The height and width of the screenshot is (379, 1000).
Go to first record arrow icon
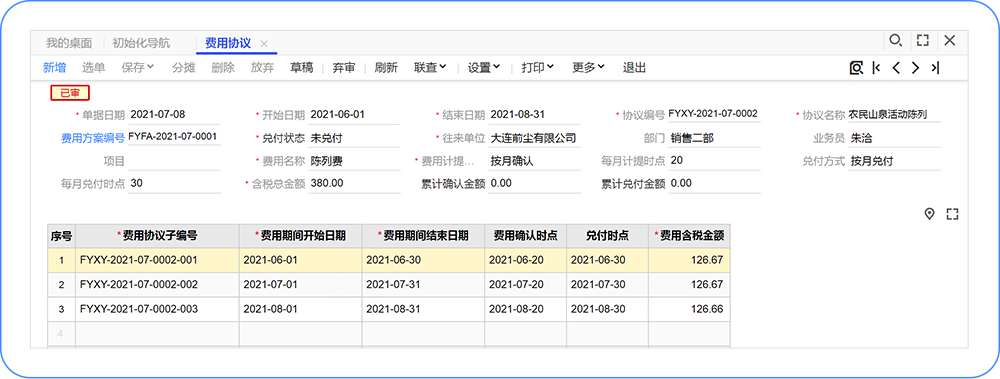point(876,68)
